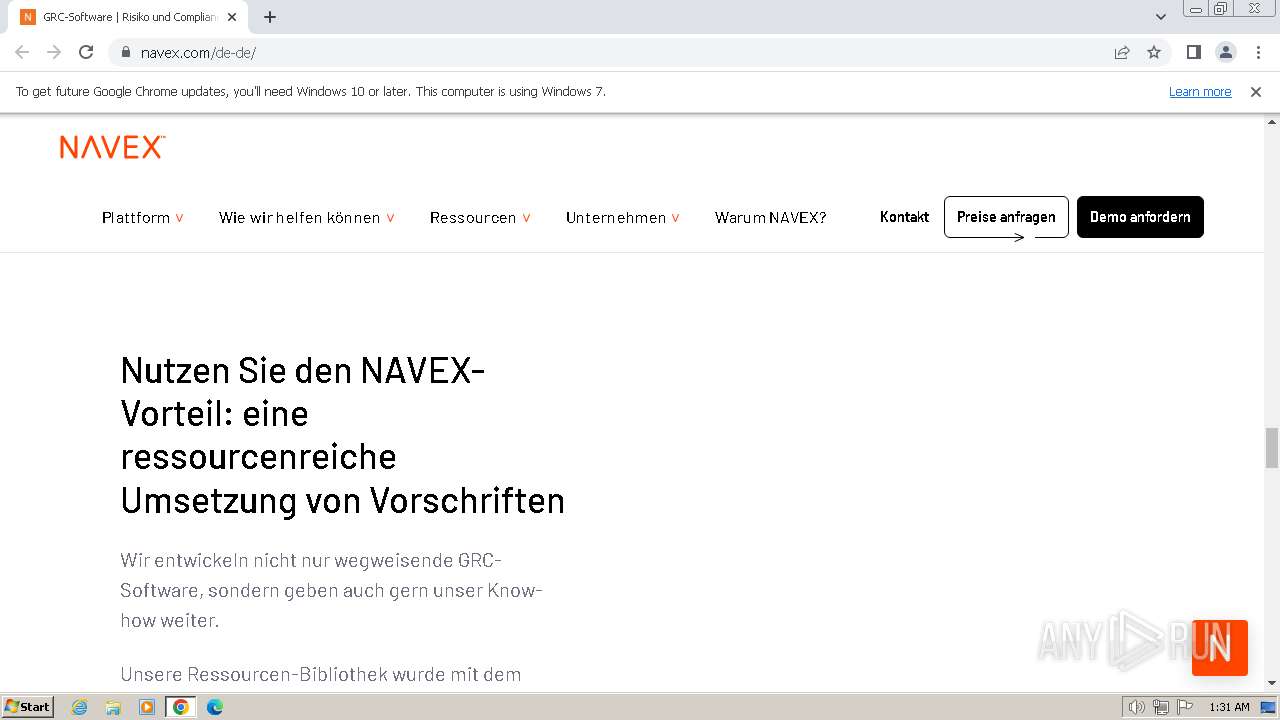1280x720 pixels.
Task: Close the GRC-Software tab
Action: pos(232,17)
